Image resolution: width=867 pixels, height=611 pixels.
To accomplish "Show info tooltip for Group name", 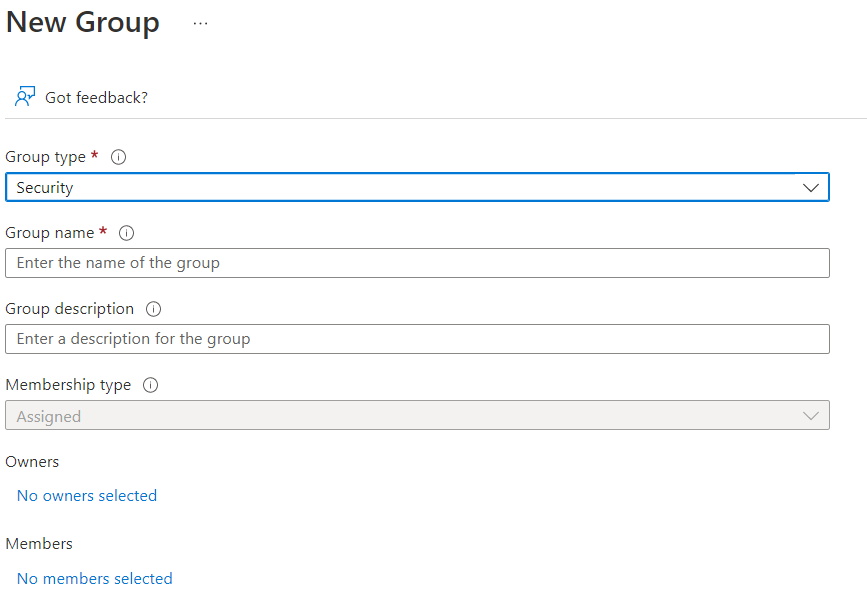I will pos(127,233).
